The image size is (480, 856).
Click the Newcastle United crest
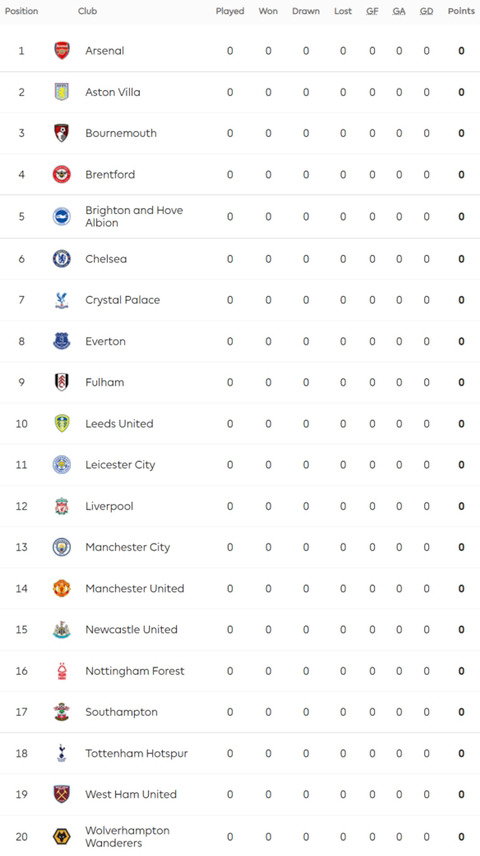click(x=62, y=629)
